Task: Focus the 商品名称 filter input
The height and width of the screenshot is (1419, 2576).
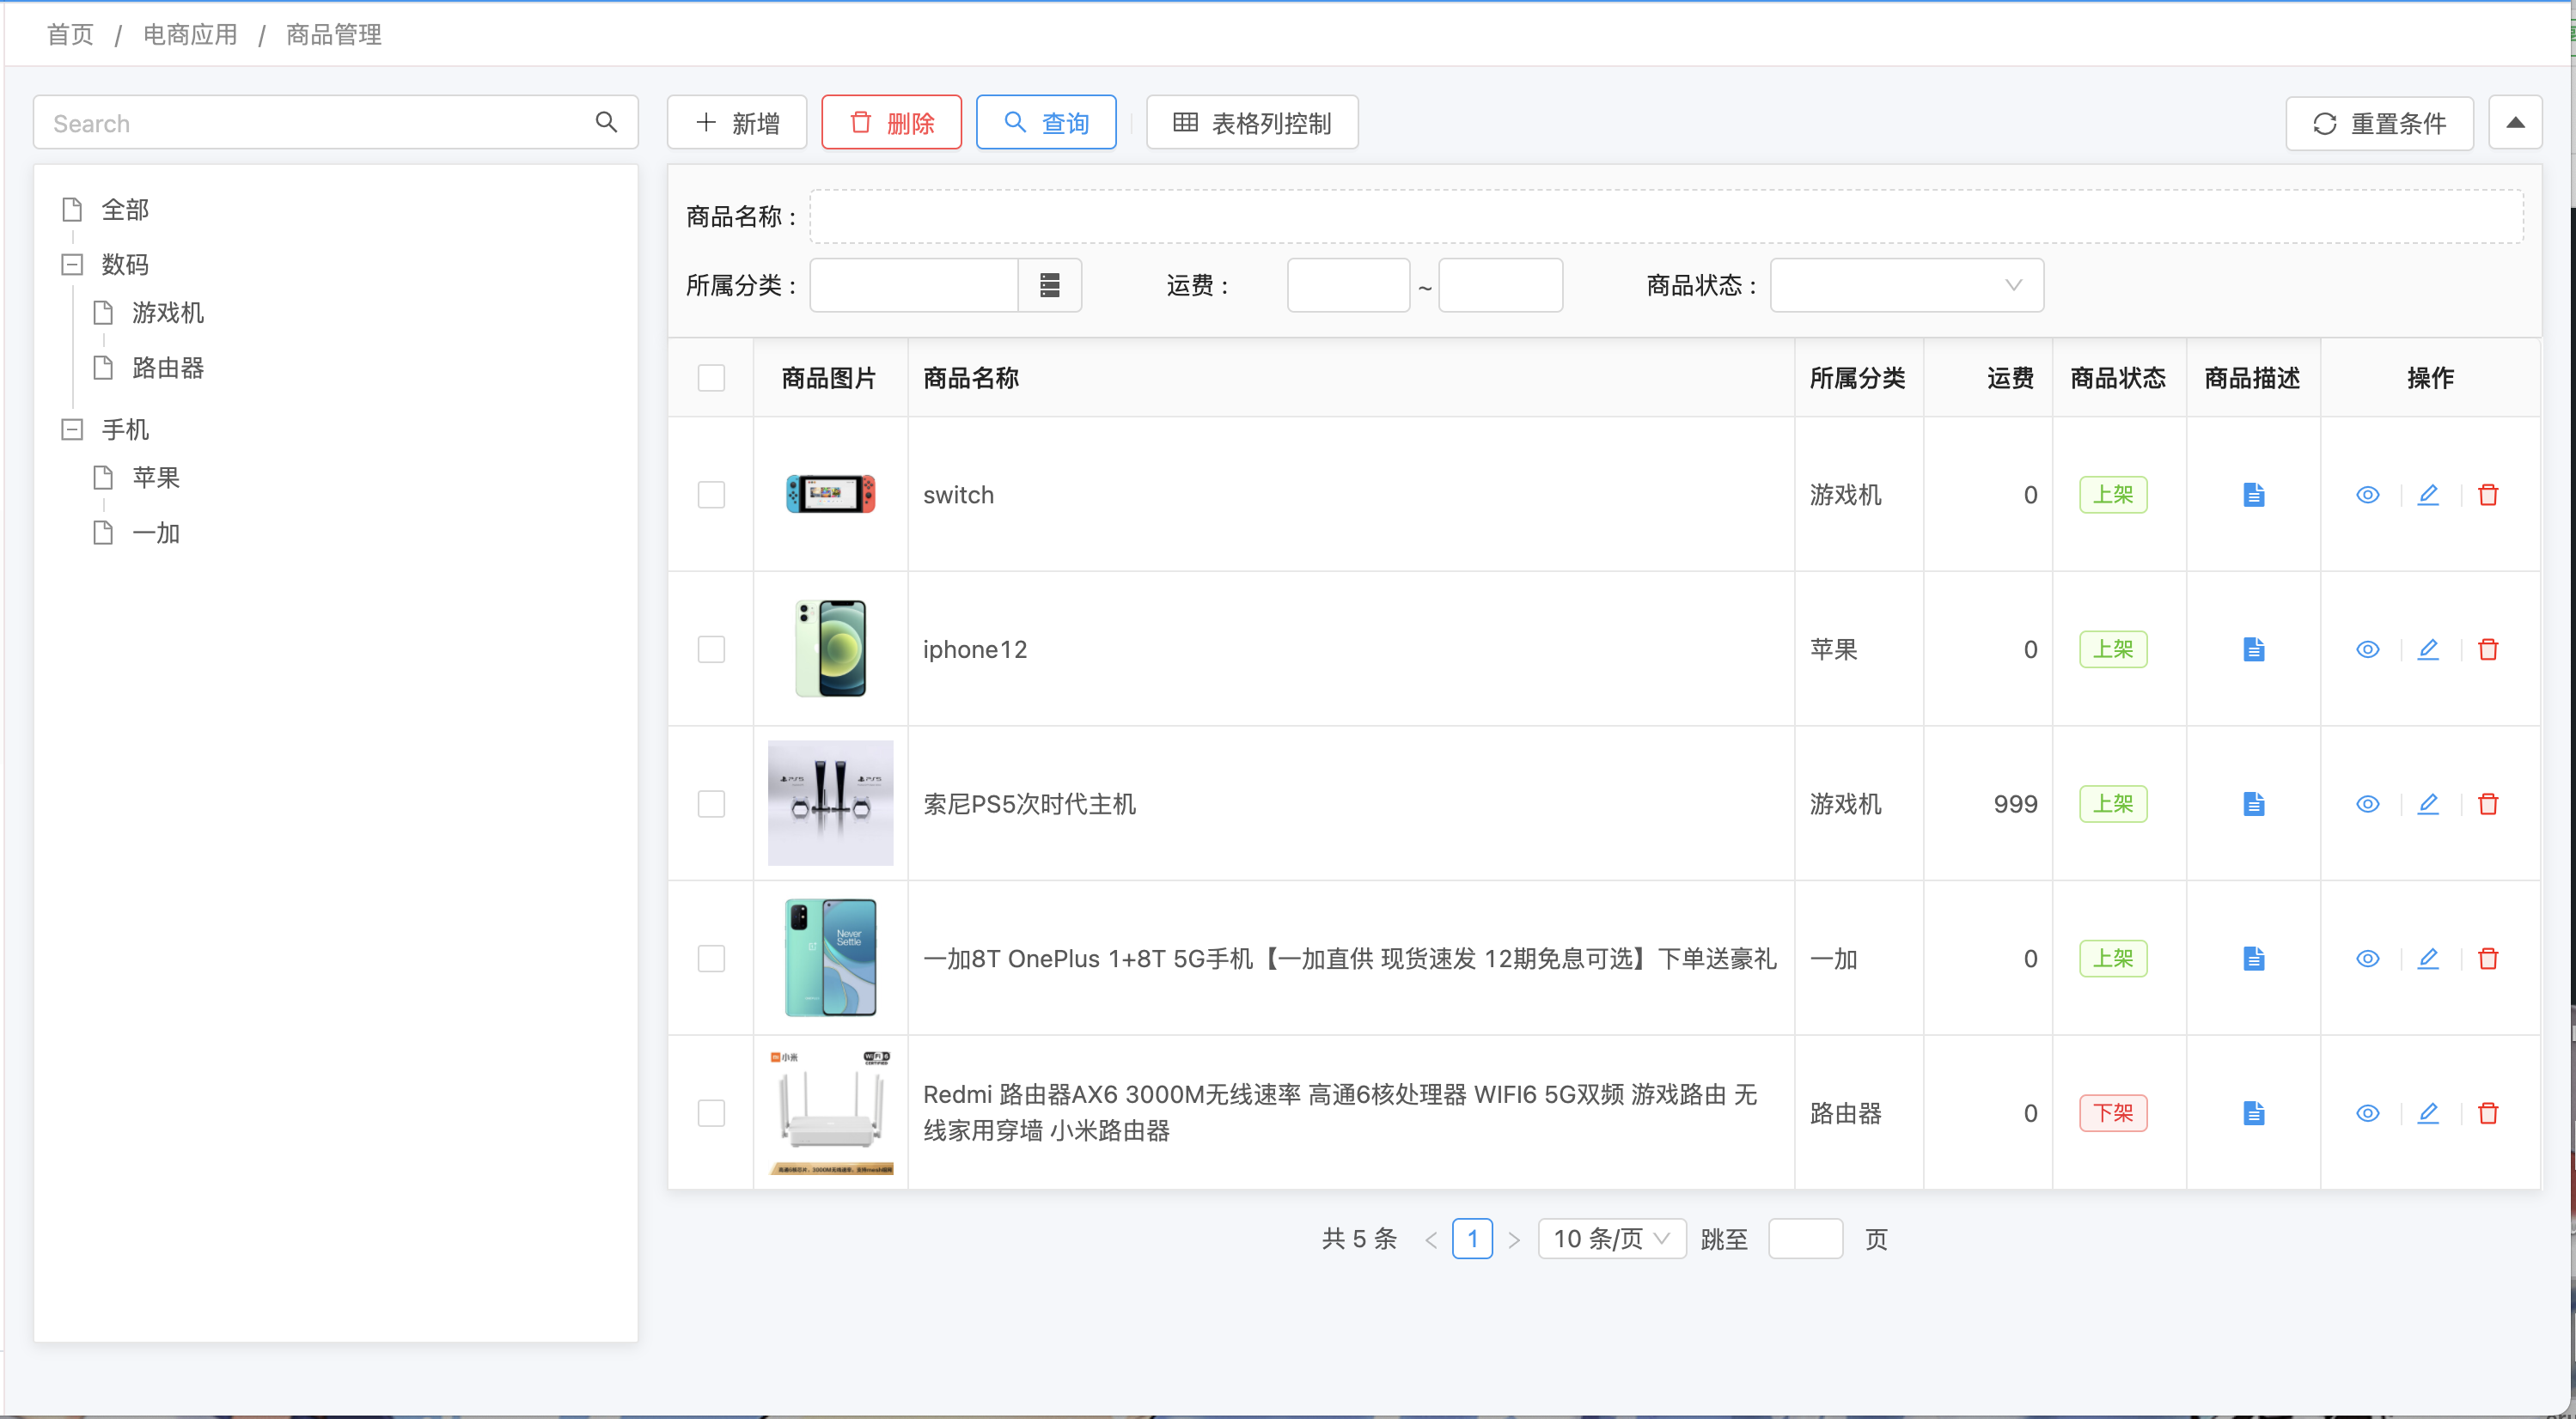Action: click(x=1666, y=217)
